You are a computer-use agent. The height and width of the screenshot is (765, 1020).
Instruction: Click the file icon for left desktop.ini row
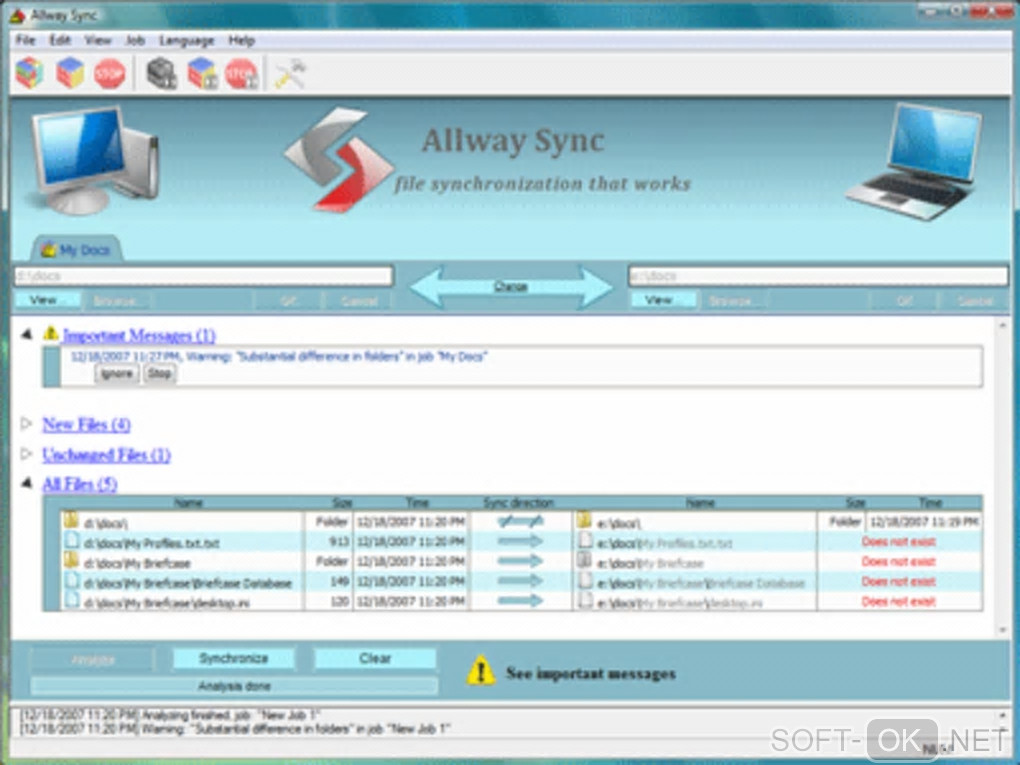72,600
